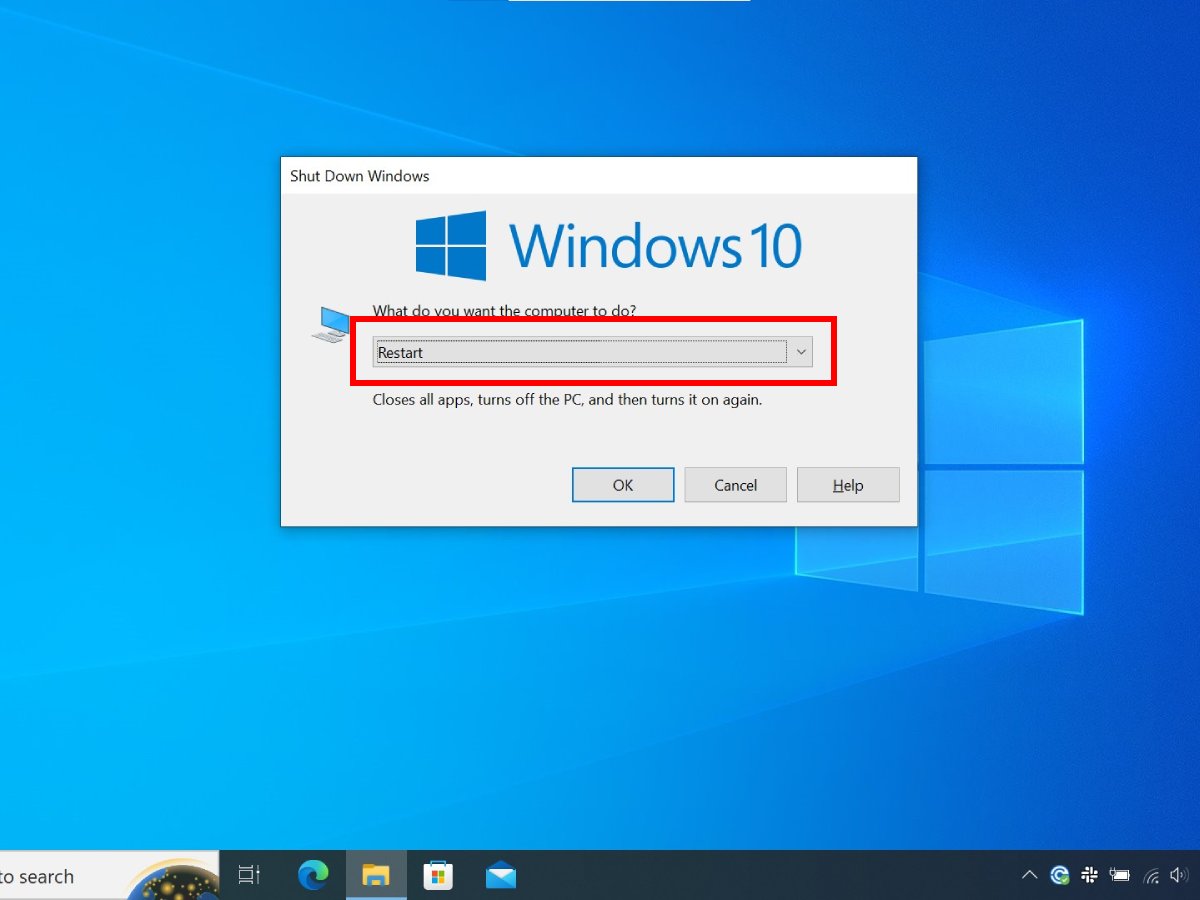Open the Wi-Fi network icon

coord(1152,877)
